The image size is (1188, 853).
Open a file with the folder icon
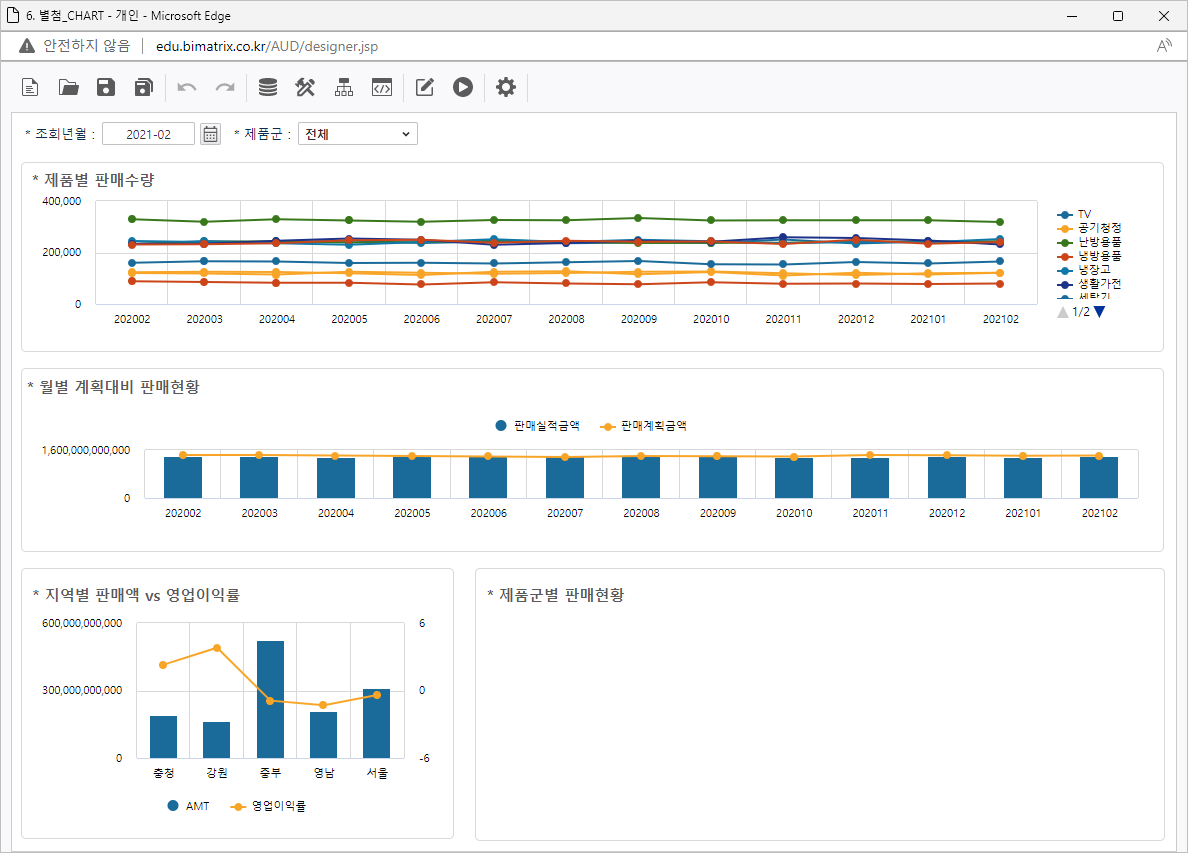tap(68, 88)
